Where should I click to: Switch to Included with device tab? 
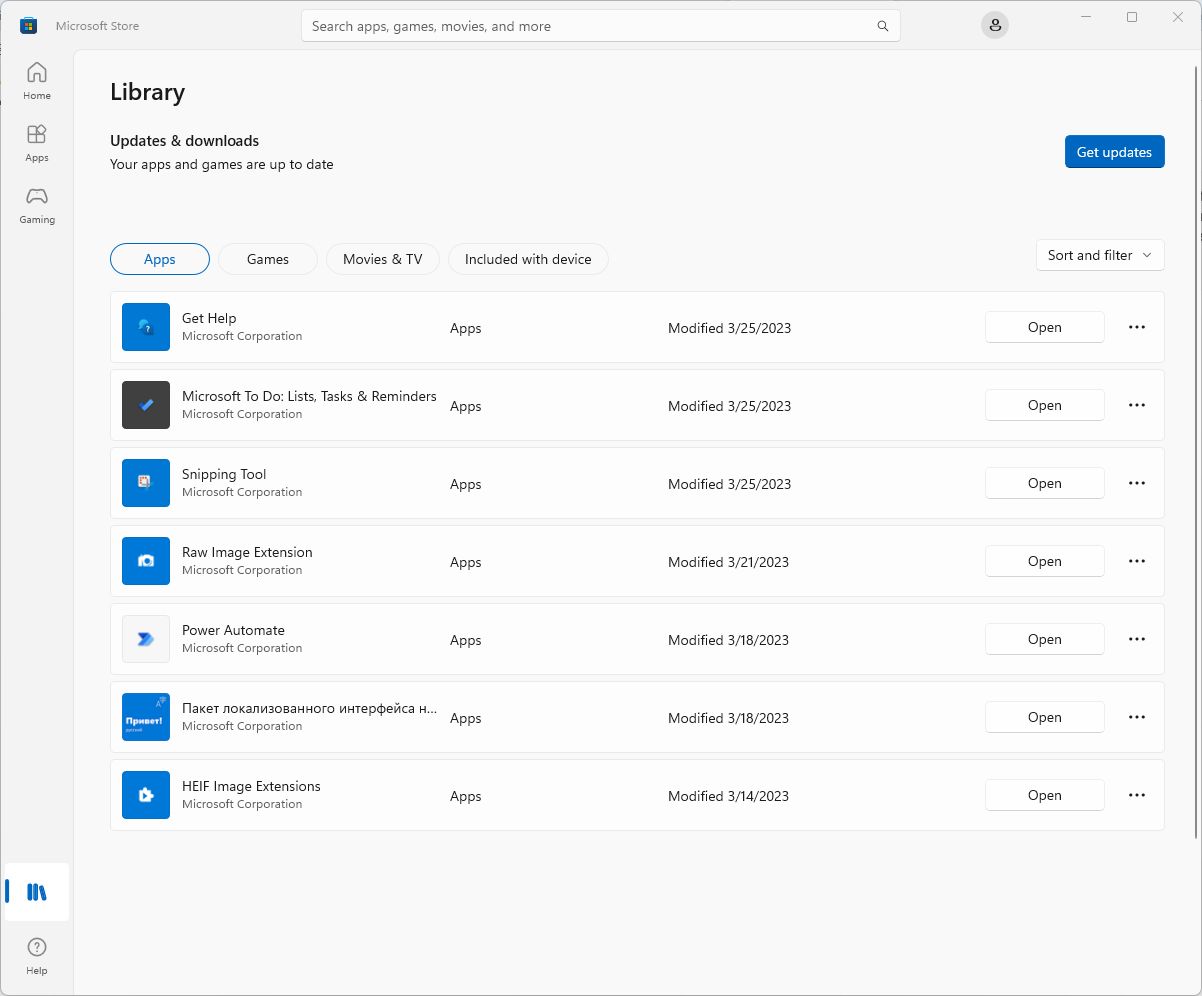(x=528, y=259)
